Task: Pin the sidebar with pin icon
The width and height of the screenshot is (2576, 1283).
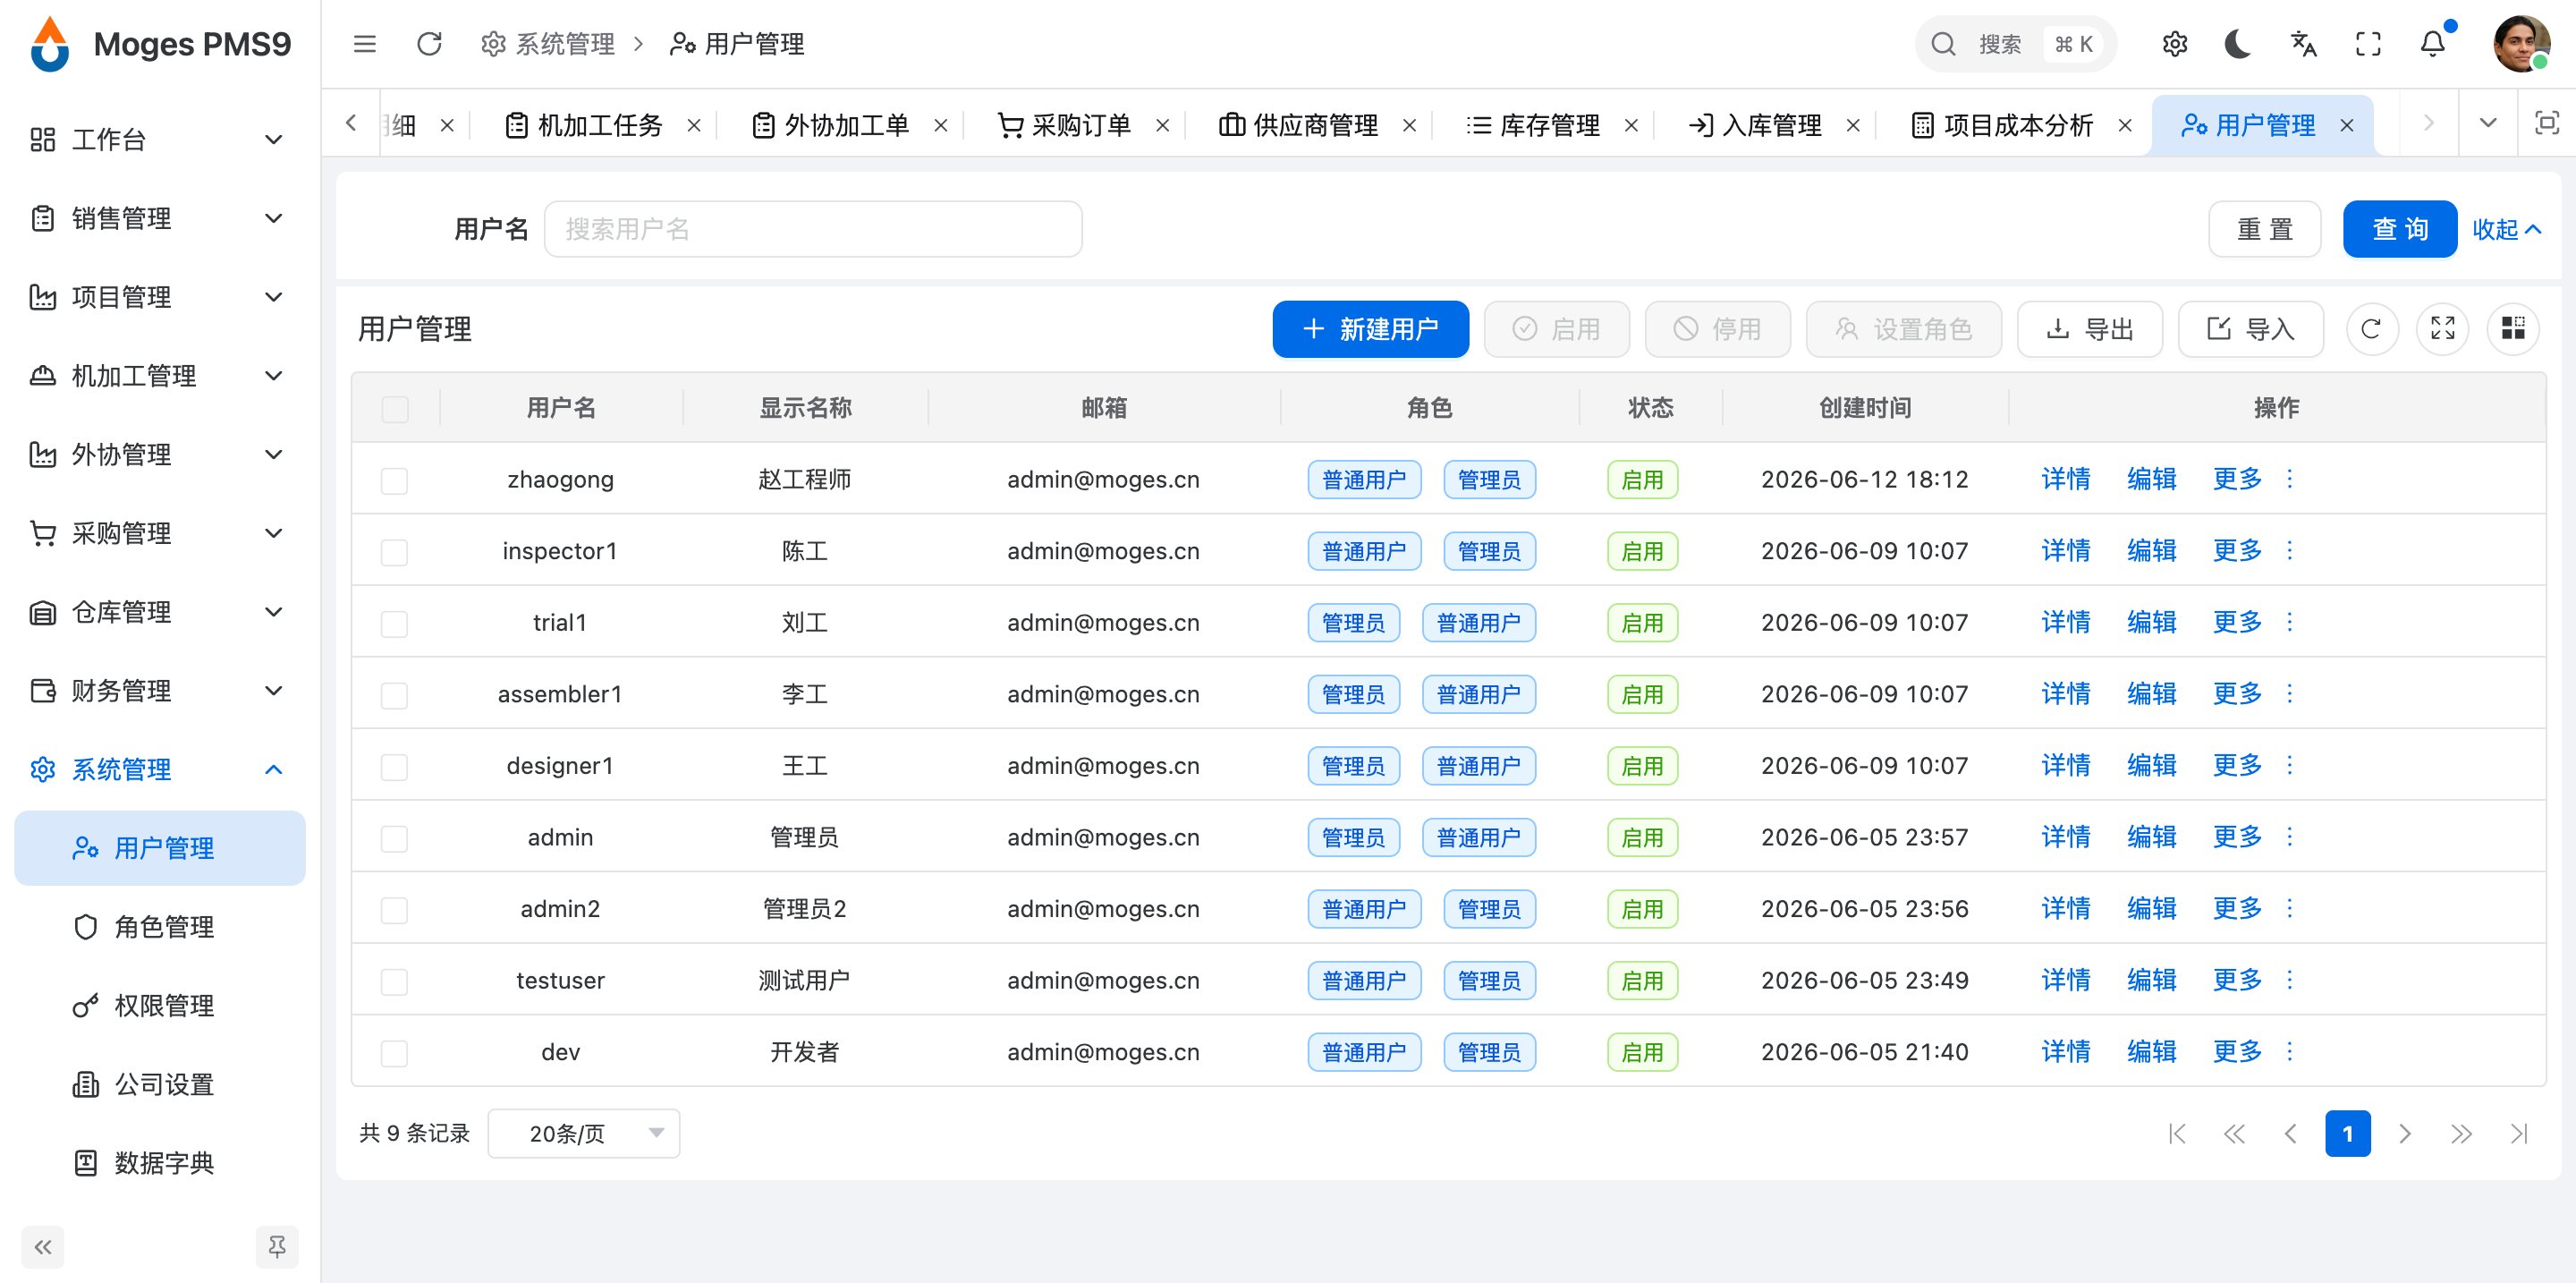Action: (277, 1247)
